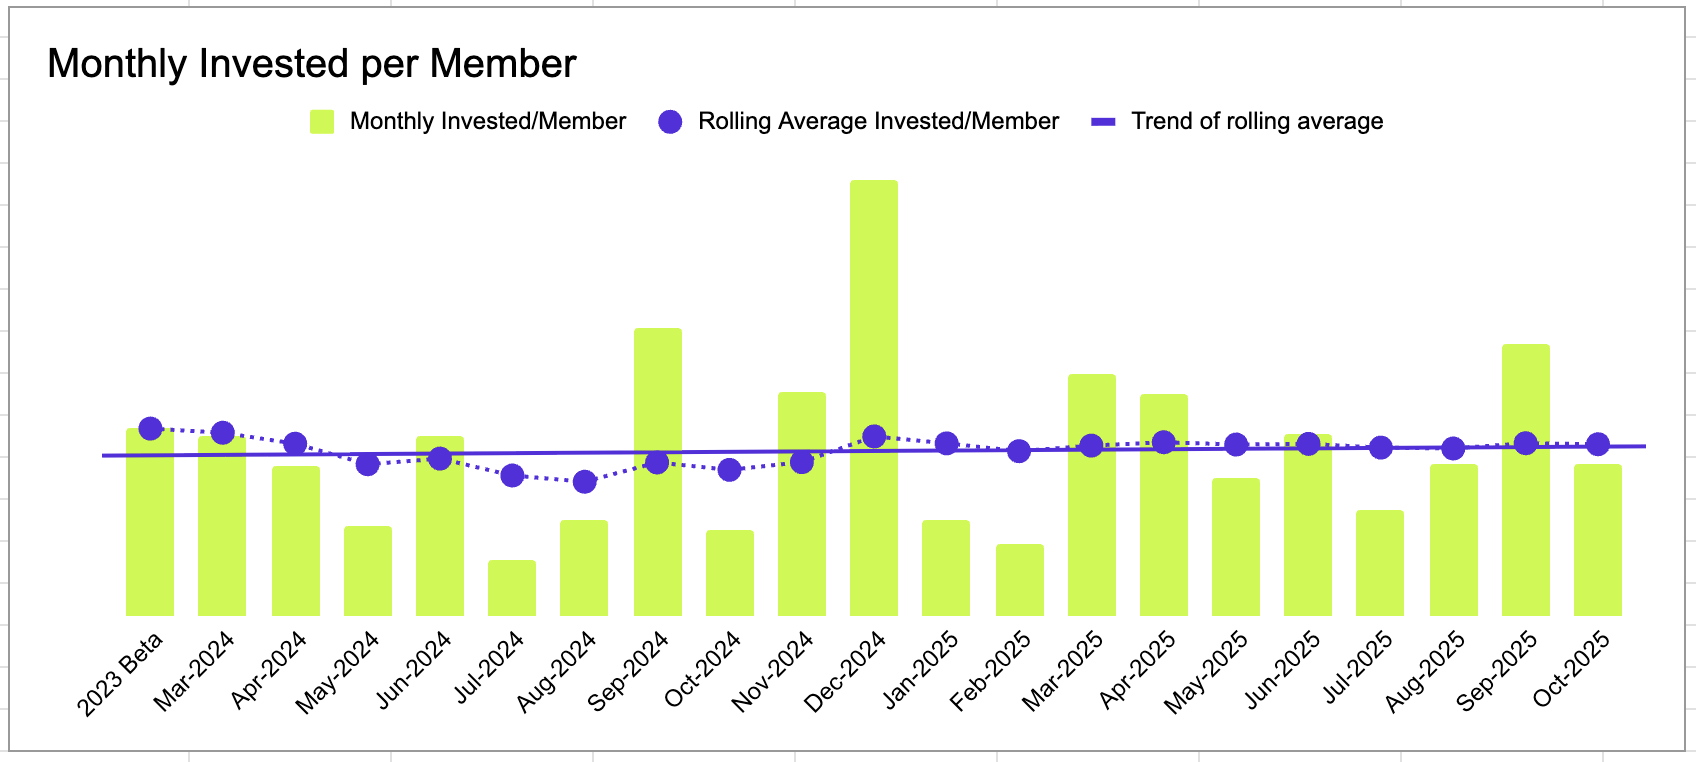Select the rolling average dot for 2023 Beta
Viewport: 1696px width, 762px height.
(x=150, y=428)
